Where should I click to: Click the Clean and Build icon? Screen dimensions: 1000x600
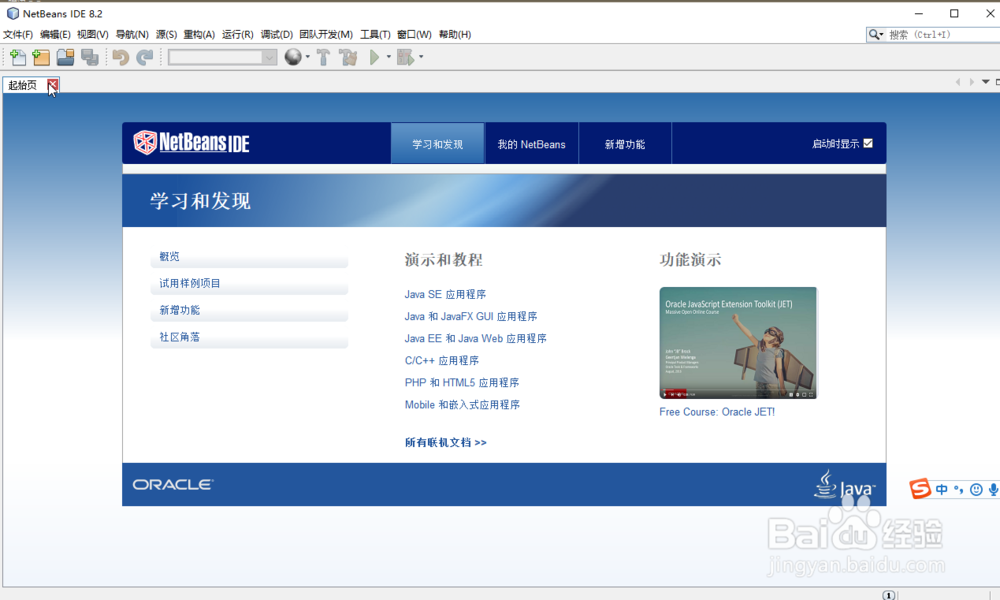coord(348,57)
